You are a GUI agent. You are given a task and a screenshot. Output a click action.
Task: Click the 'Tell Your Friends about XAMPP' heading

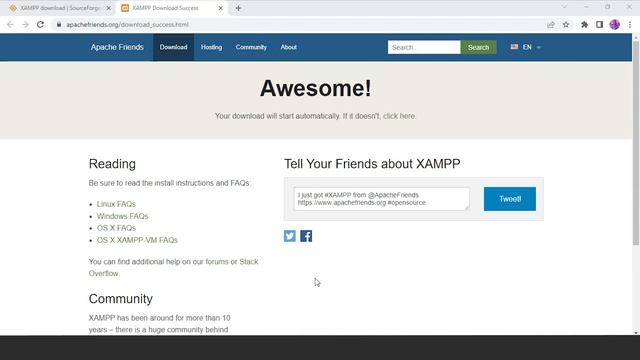372,164
